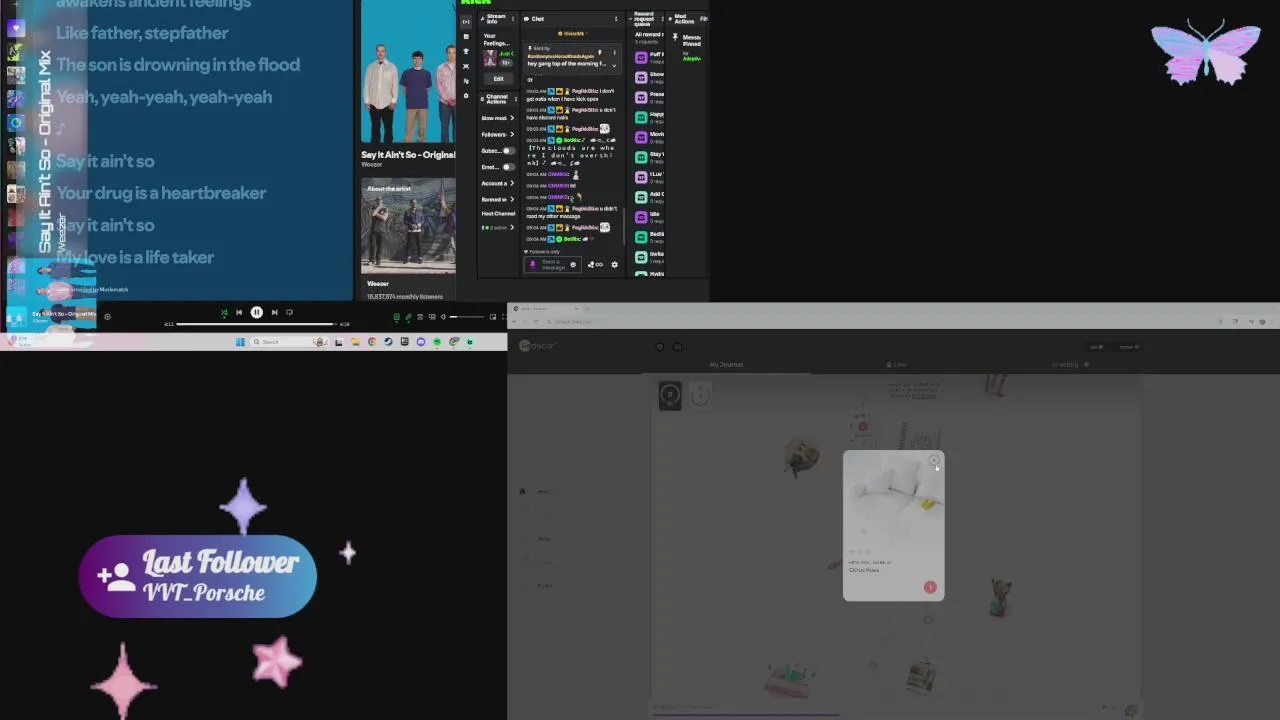This screenshot has width=1280, height=720.
Task: Open Chrome from the taskbar
Action: (372, 342)
